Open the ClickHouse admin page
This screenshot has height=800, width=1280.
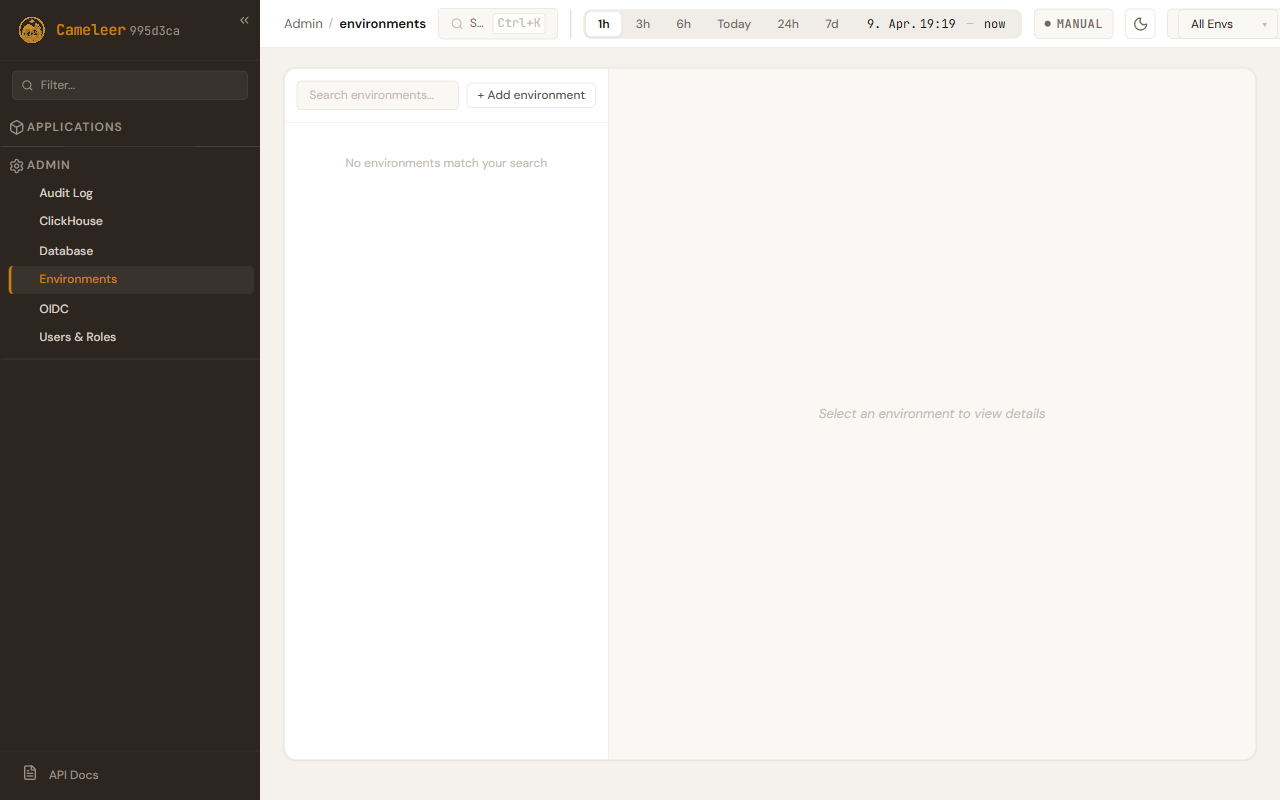click(71, 221)
